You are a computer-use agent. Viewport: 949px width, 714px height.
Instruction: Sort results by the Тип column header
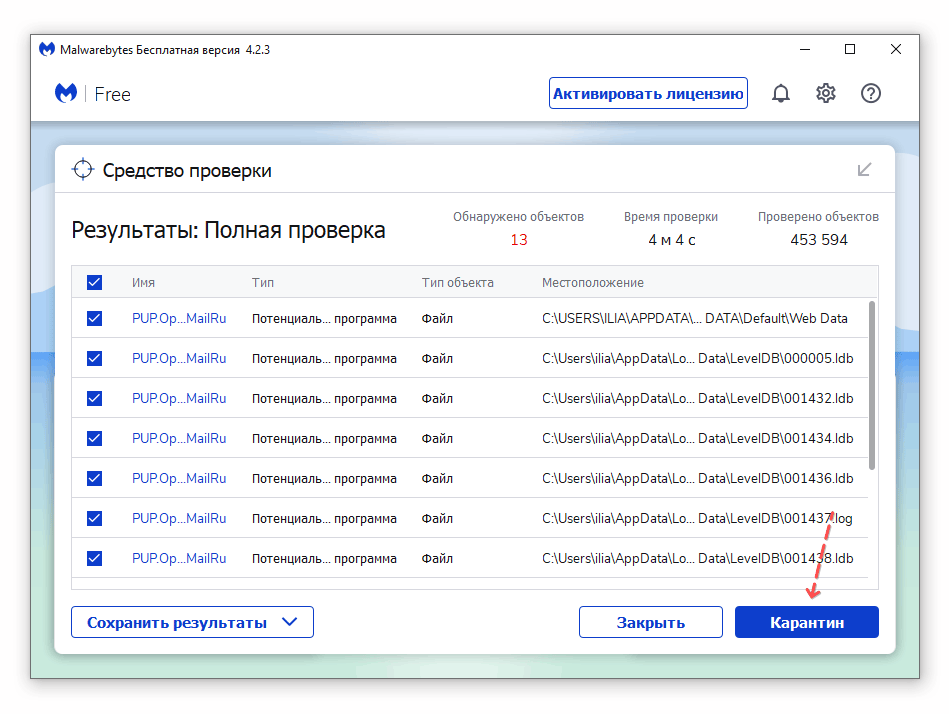(262, 283)
